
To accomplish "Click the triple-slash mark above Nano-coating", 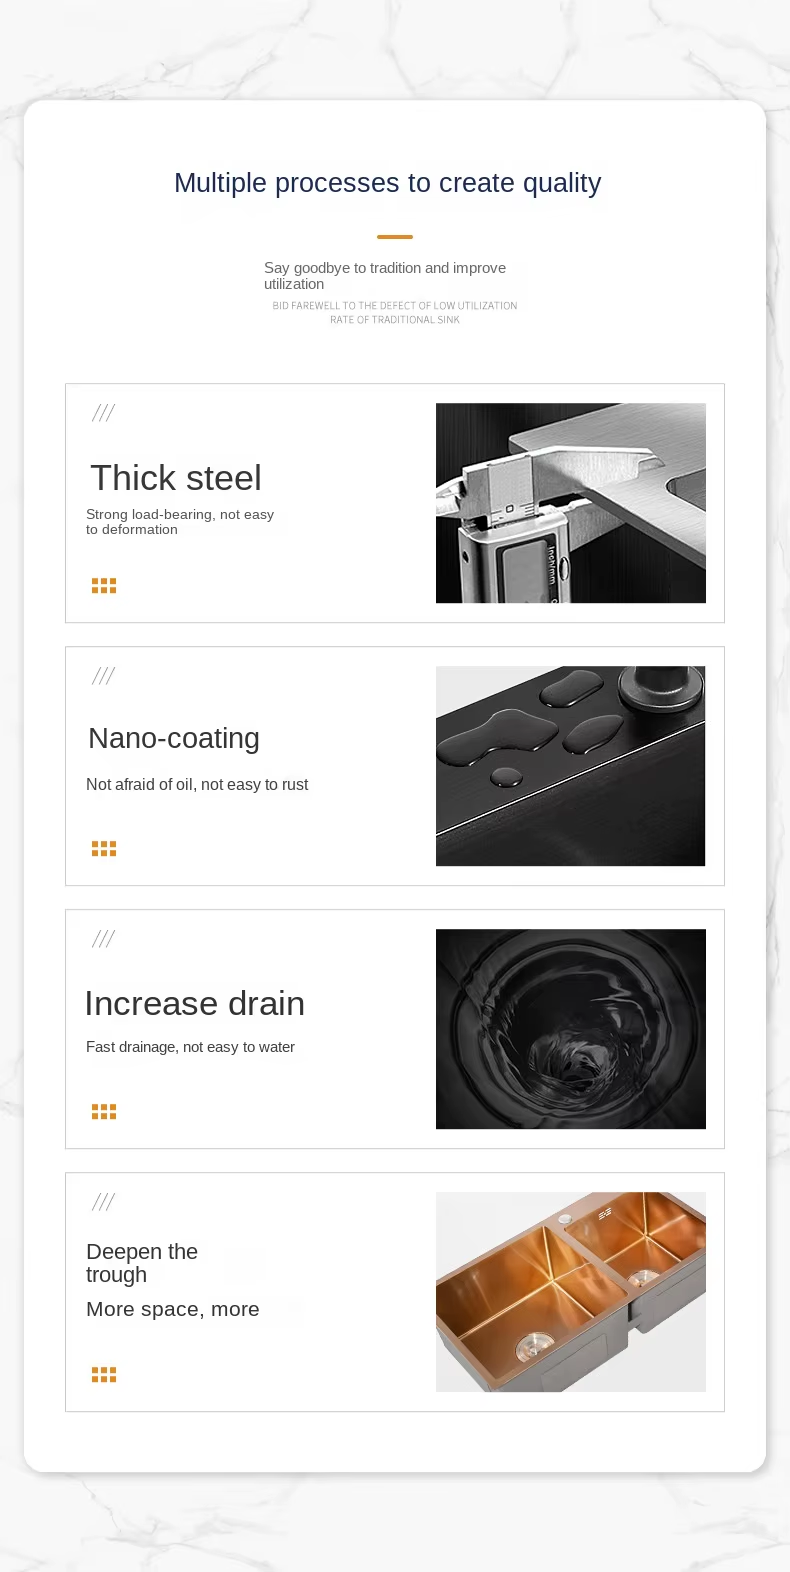I will (103, 676).
